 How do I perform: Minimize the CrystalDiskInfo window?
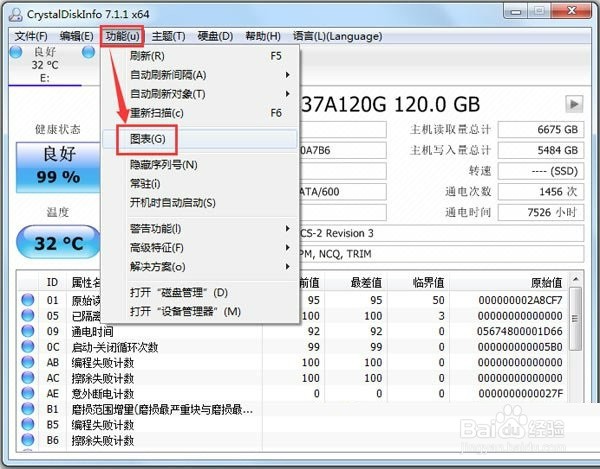click(x=515, y=11)
